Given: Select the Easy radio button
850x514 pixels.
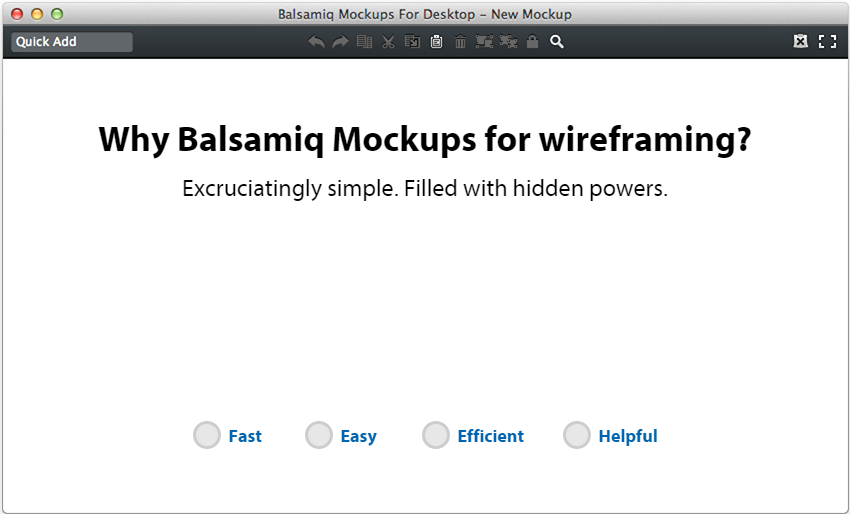Looking at the screenshot, I should pos(319,435).
